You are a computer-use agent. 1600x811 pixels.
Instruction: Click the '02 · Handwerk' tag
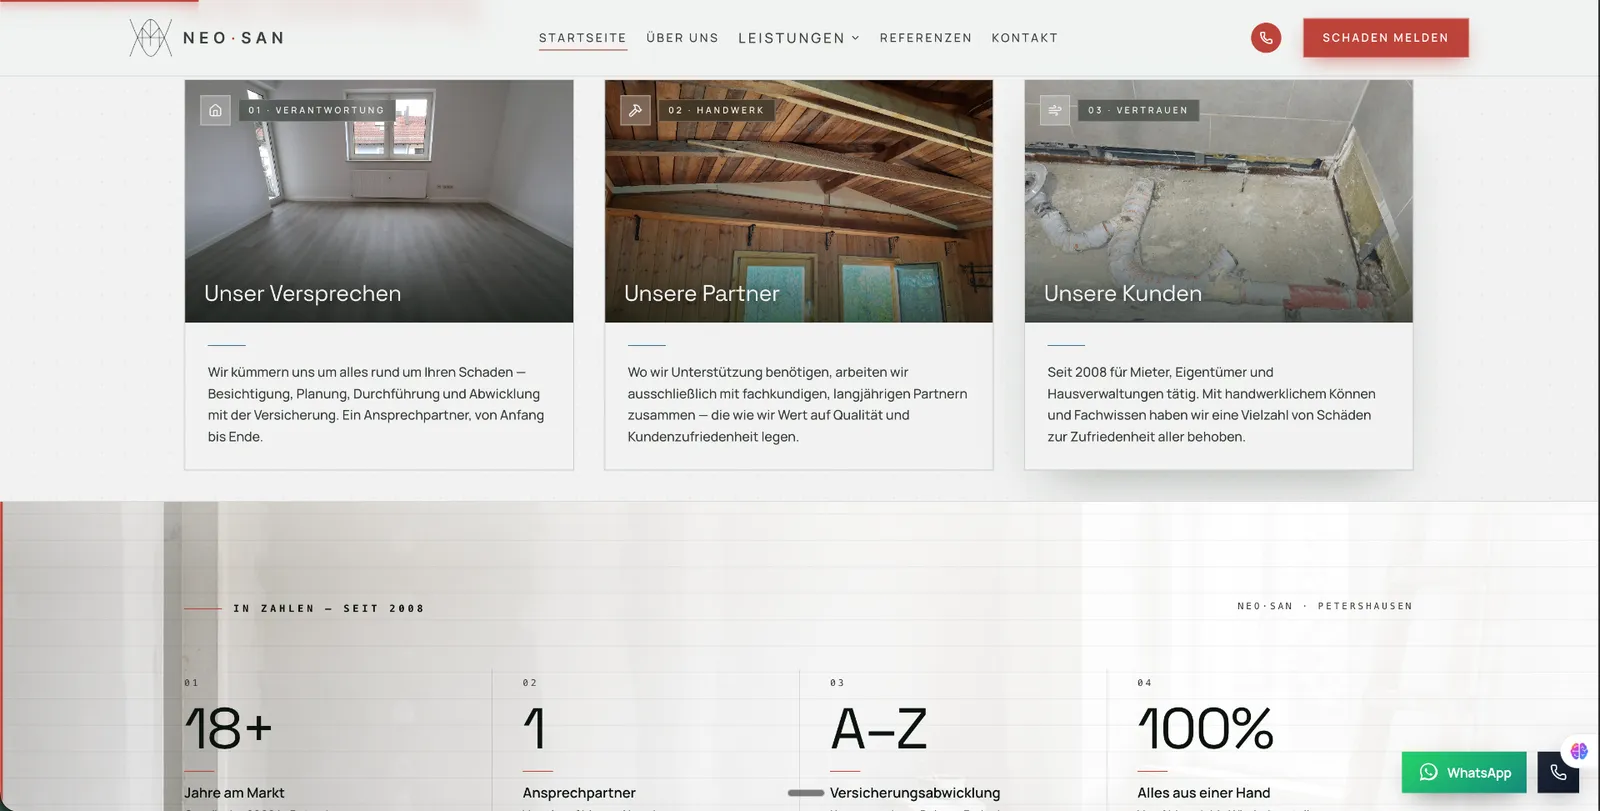716,110
